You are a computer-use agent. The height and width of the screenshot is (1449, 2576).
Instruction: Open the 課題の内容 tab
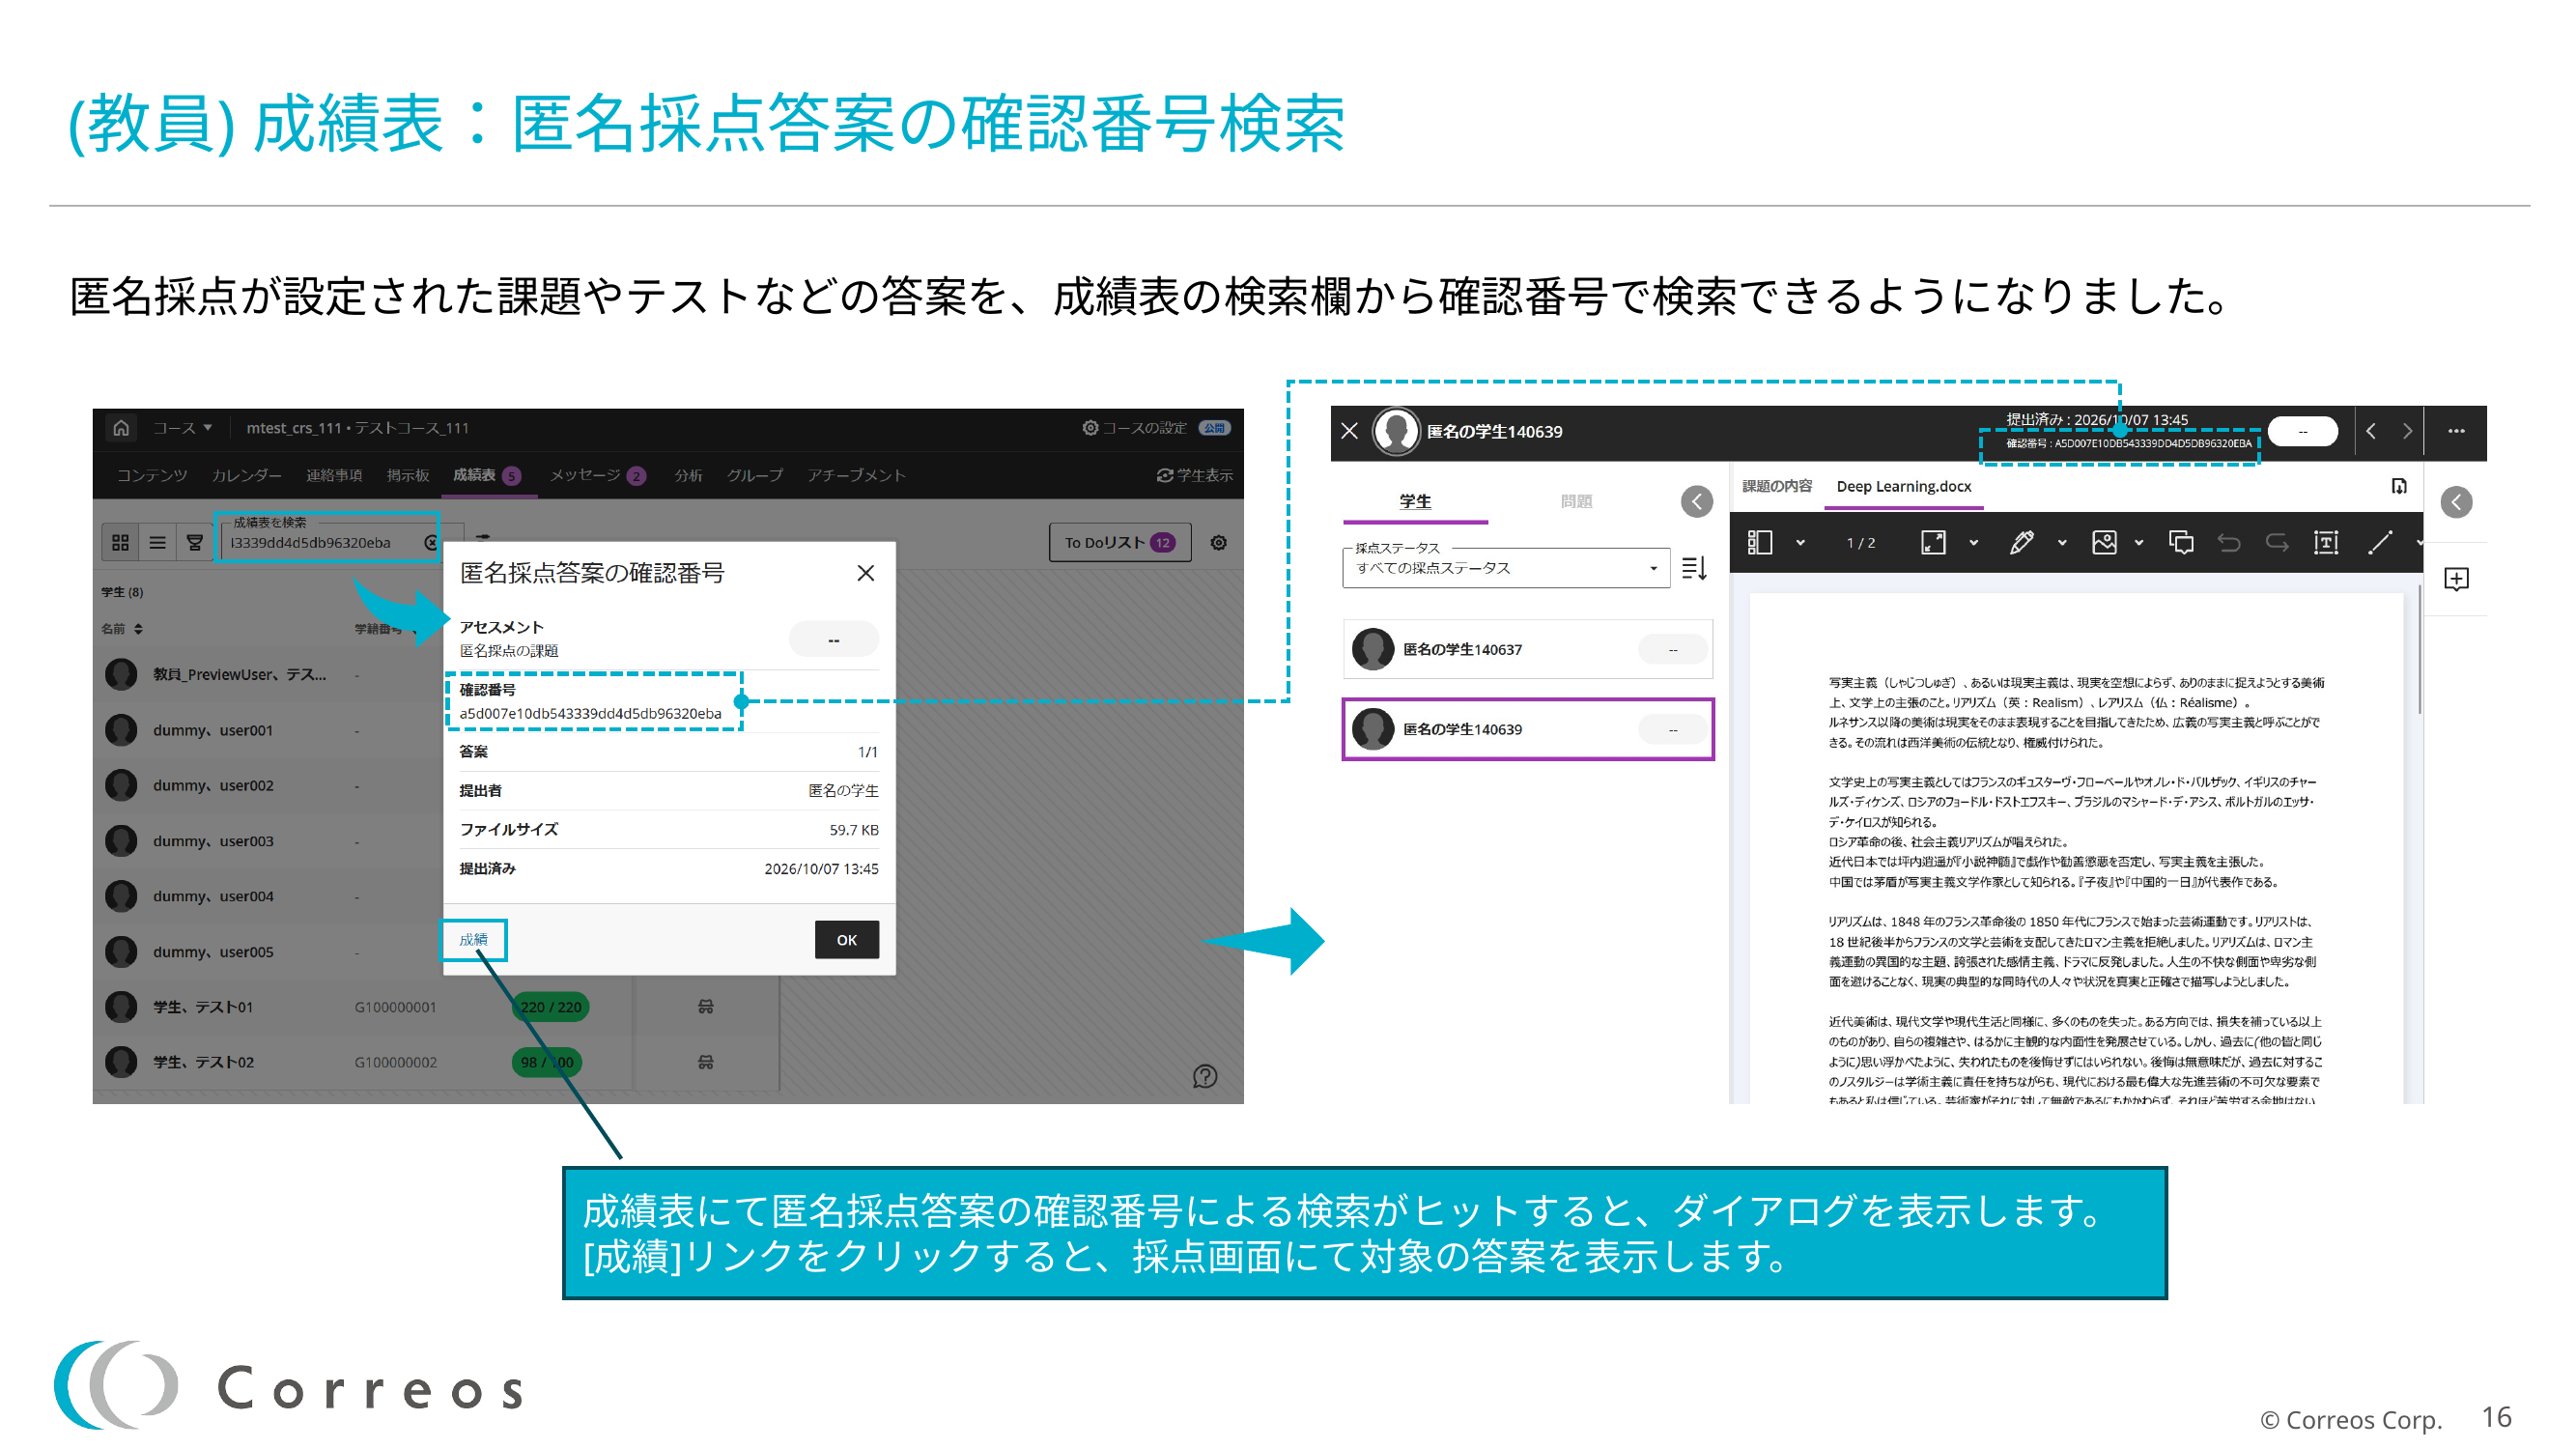tap(1776, 486)
